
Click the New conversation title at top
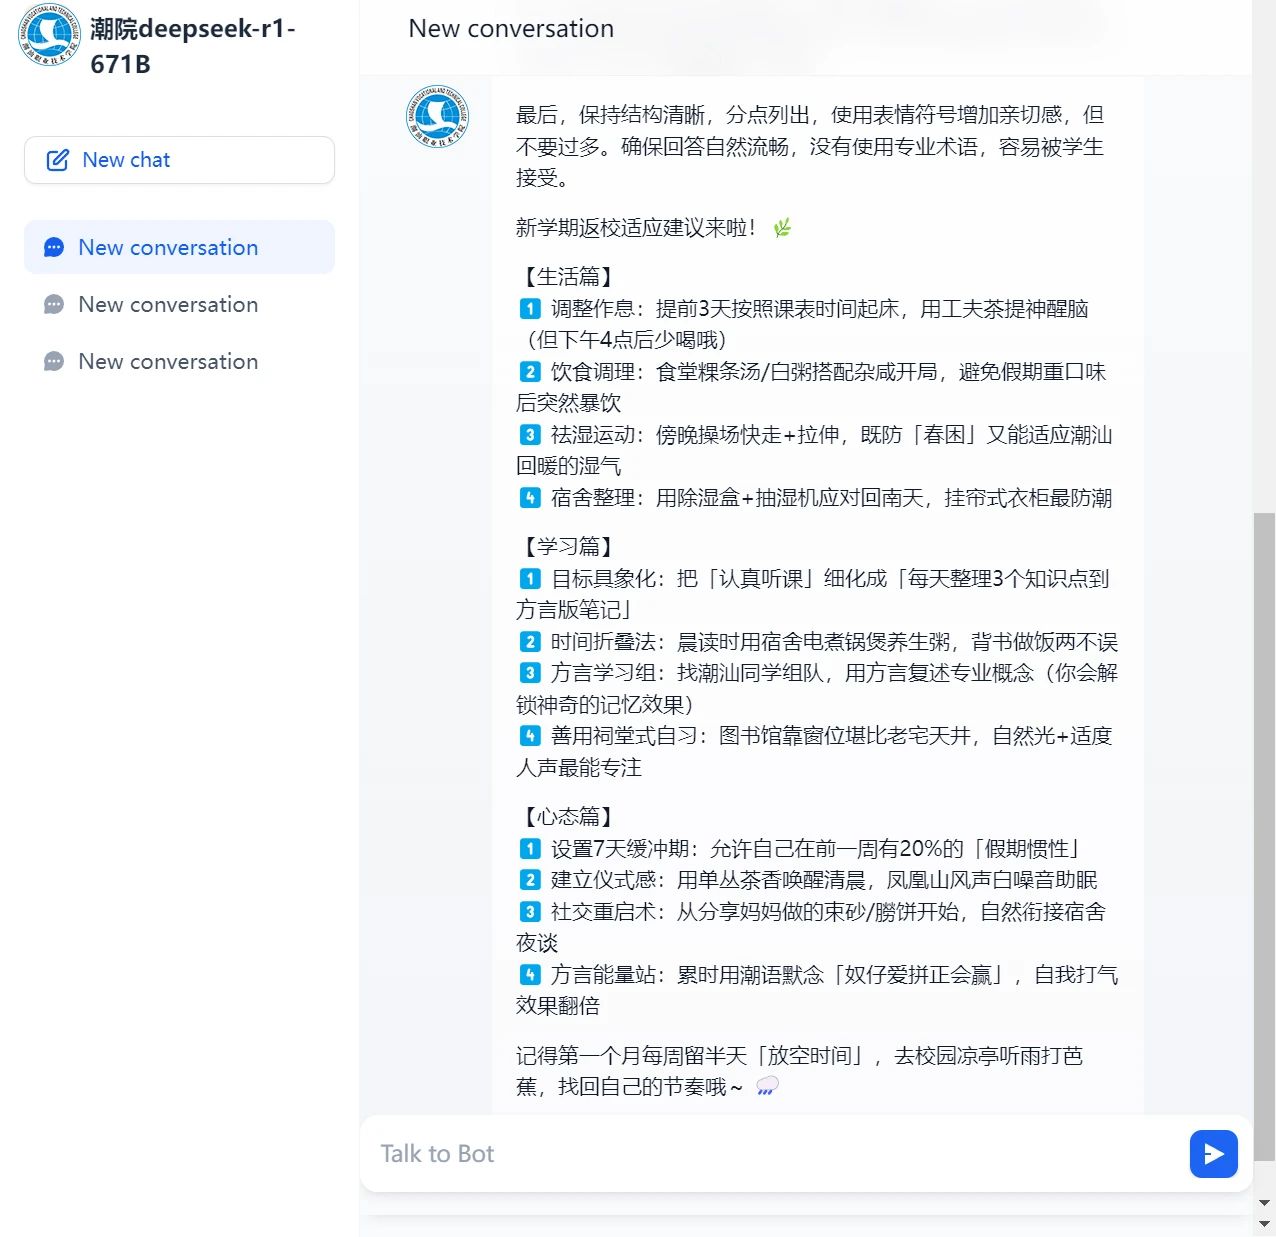coord(511,29)
